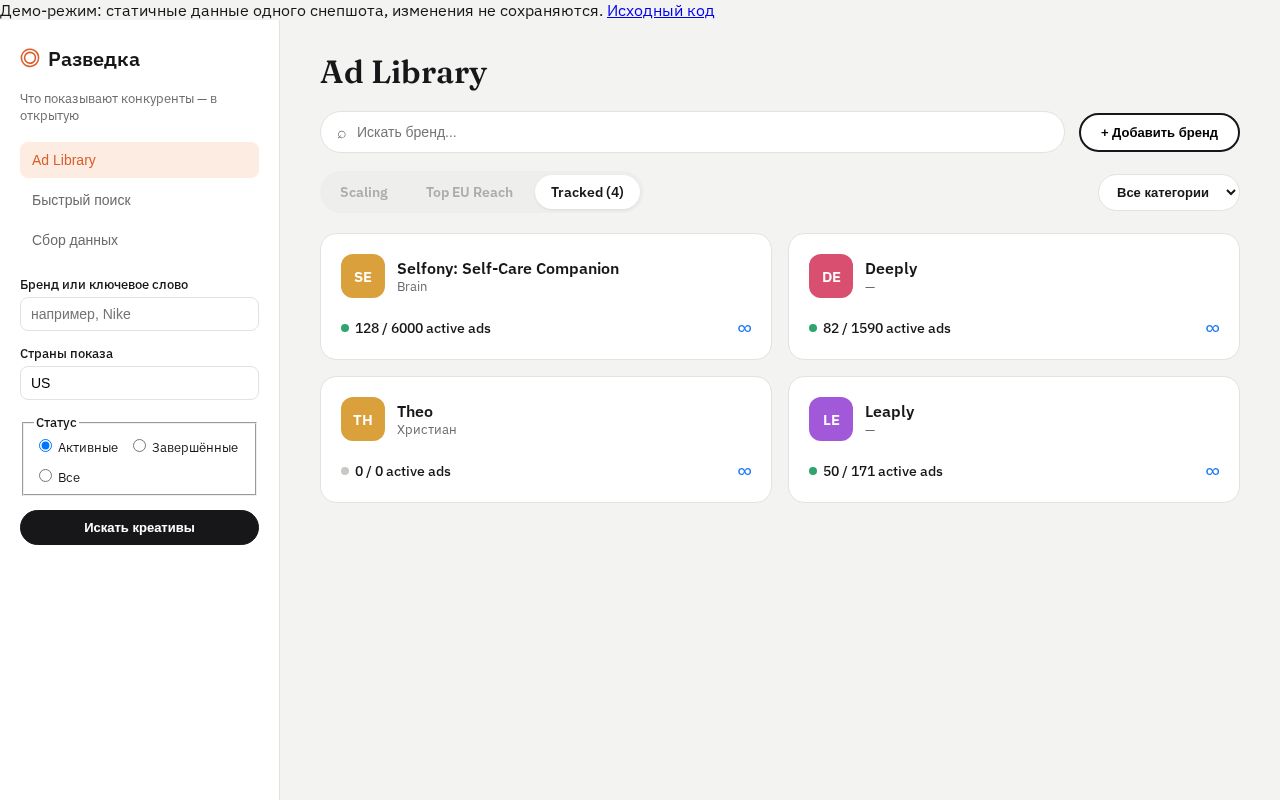This screenshot has height=800, width=1280.
Task: Open Meta link icon on Theo card
Action: tap(744, 471)
